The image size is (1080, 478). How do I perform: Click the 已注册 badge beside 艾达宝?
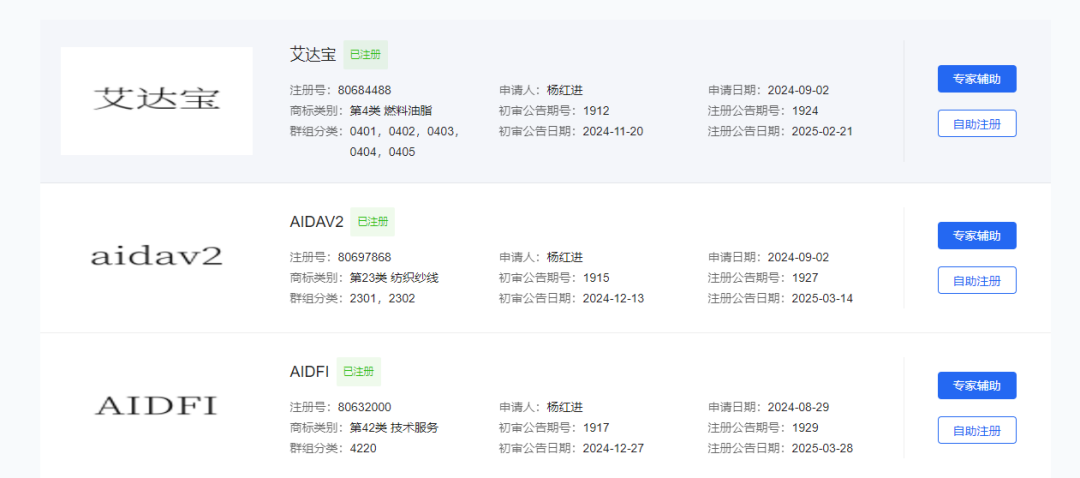365,55
